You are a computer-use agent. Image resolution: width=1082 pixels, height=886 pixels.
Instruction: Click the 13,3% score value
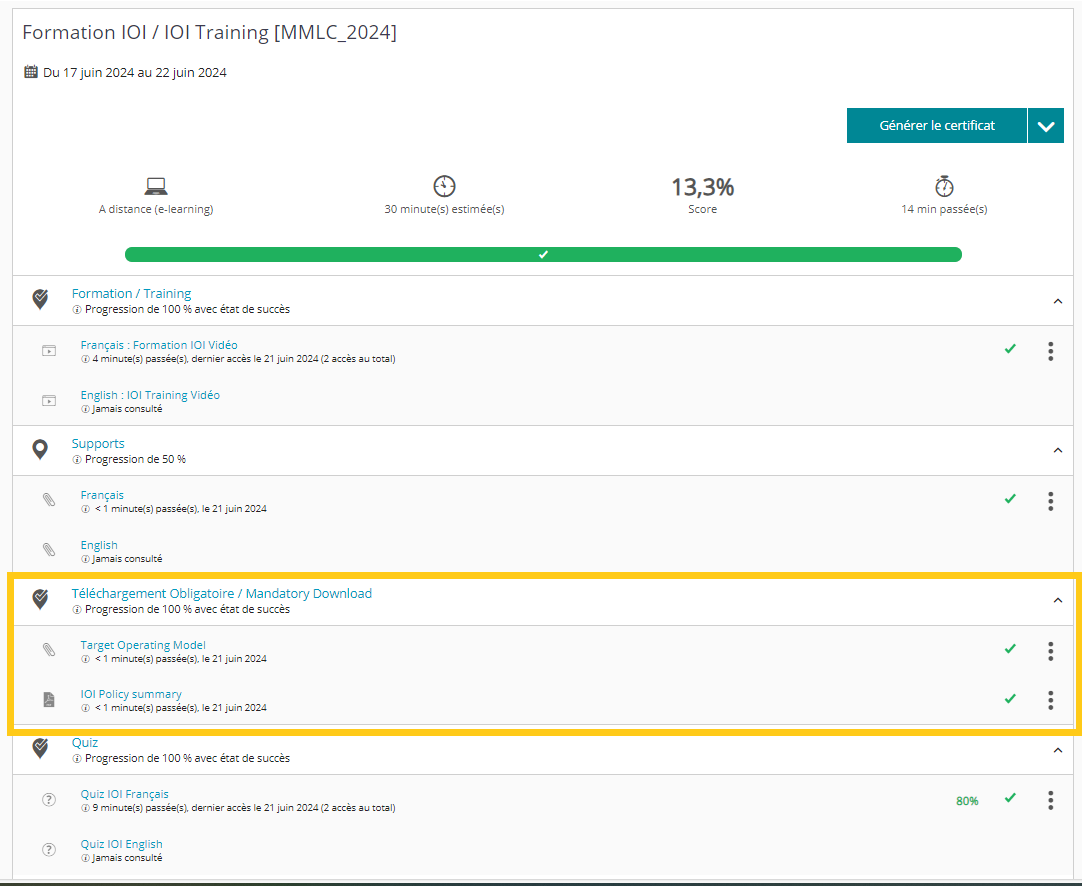pos(702,187)
